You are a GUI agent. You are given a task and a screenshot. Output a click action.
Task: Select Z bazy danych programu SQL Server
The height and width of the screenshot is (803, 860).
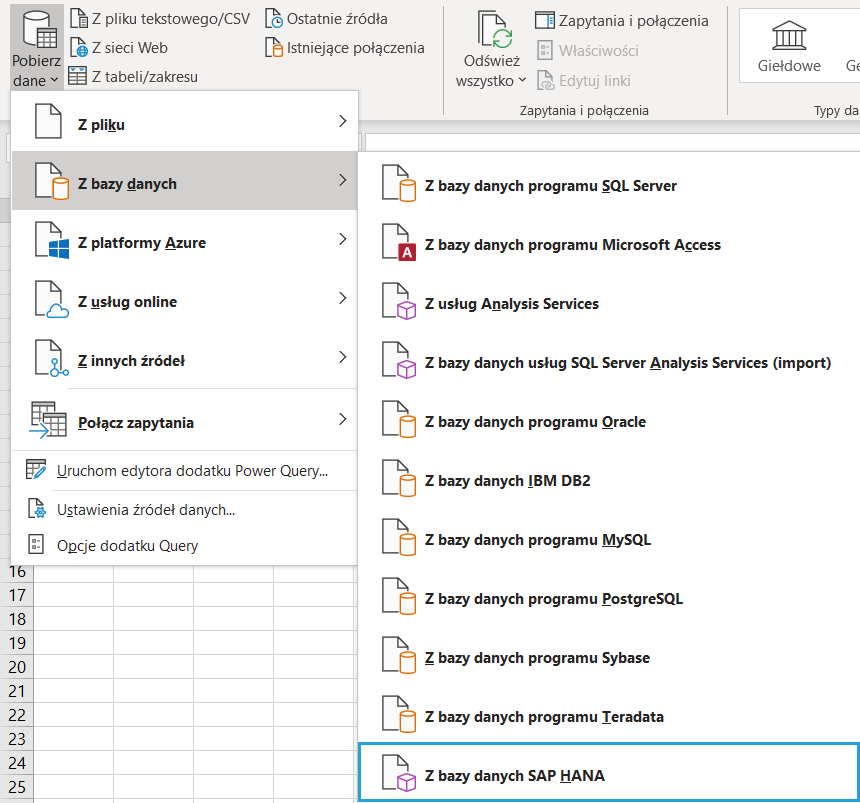(x=550, y=186)
